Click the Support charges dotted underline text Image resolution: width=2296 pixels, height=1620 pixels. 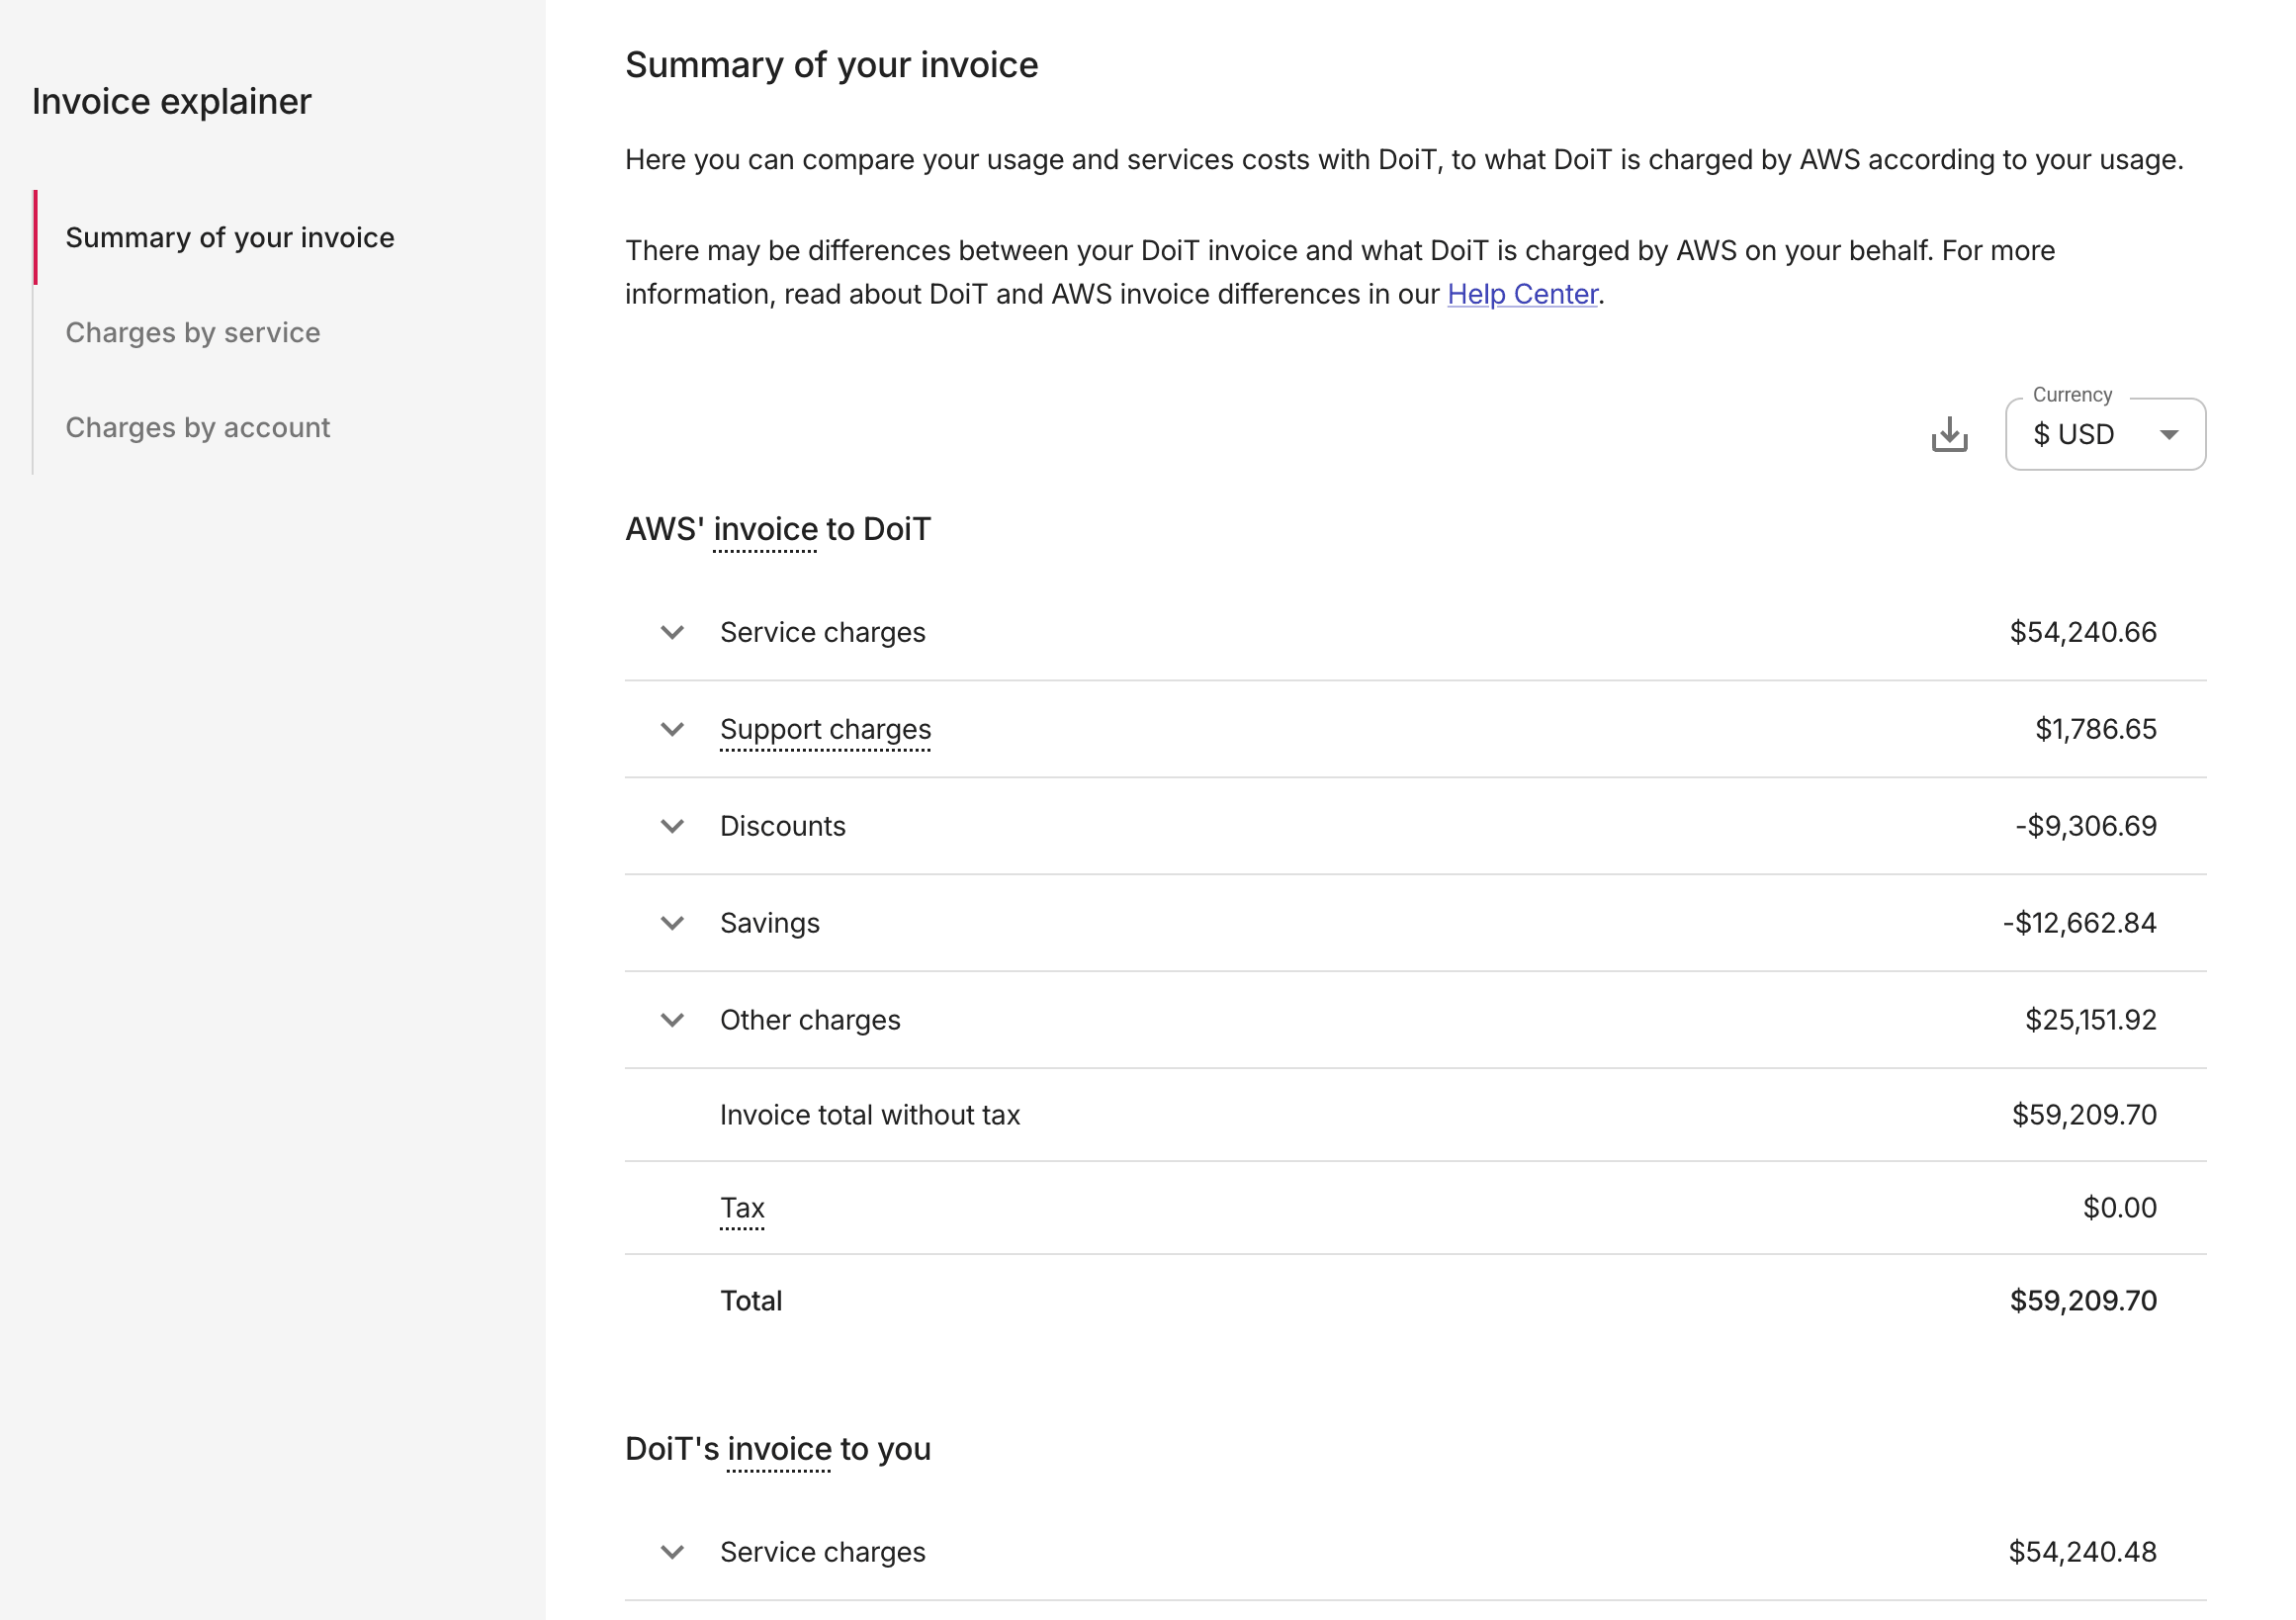tap(826, 729)
